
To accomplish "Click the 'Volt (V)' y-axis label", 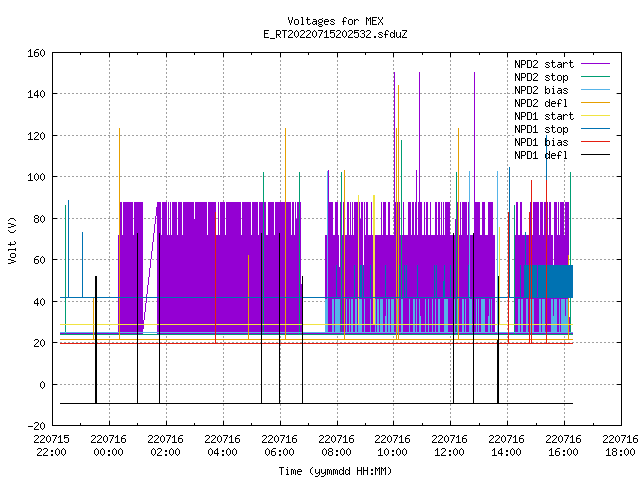I will (x=13, y=240).
